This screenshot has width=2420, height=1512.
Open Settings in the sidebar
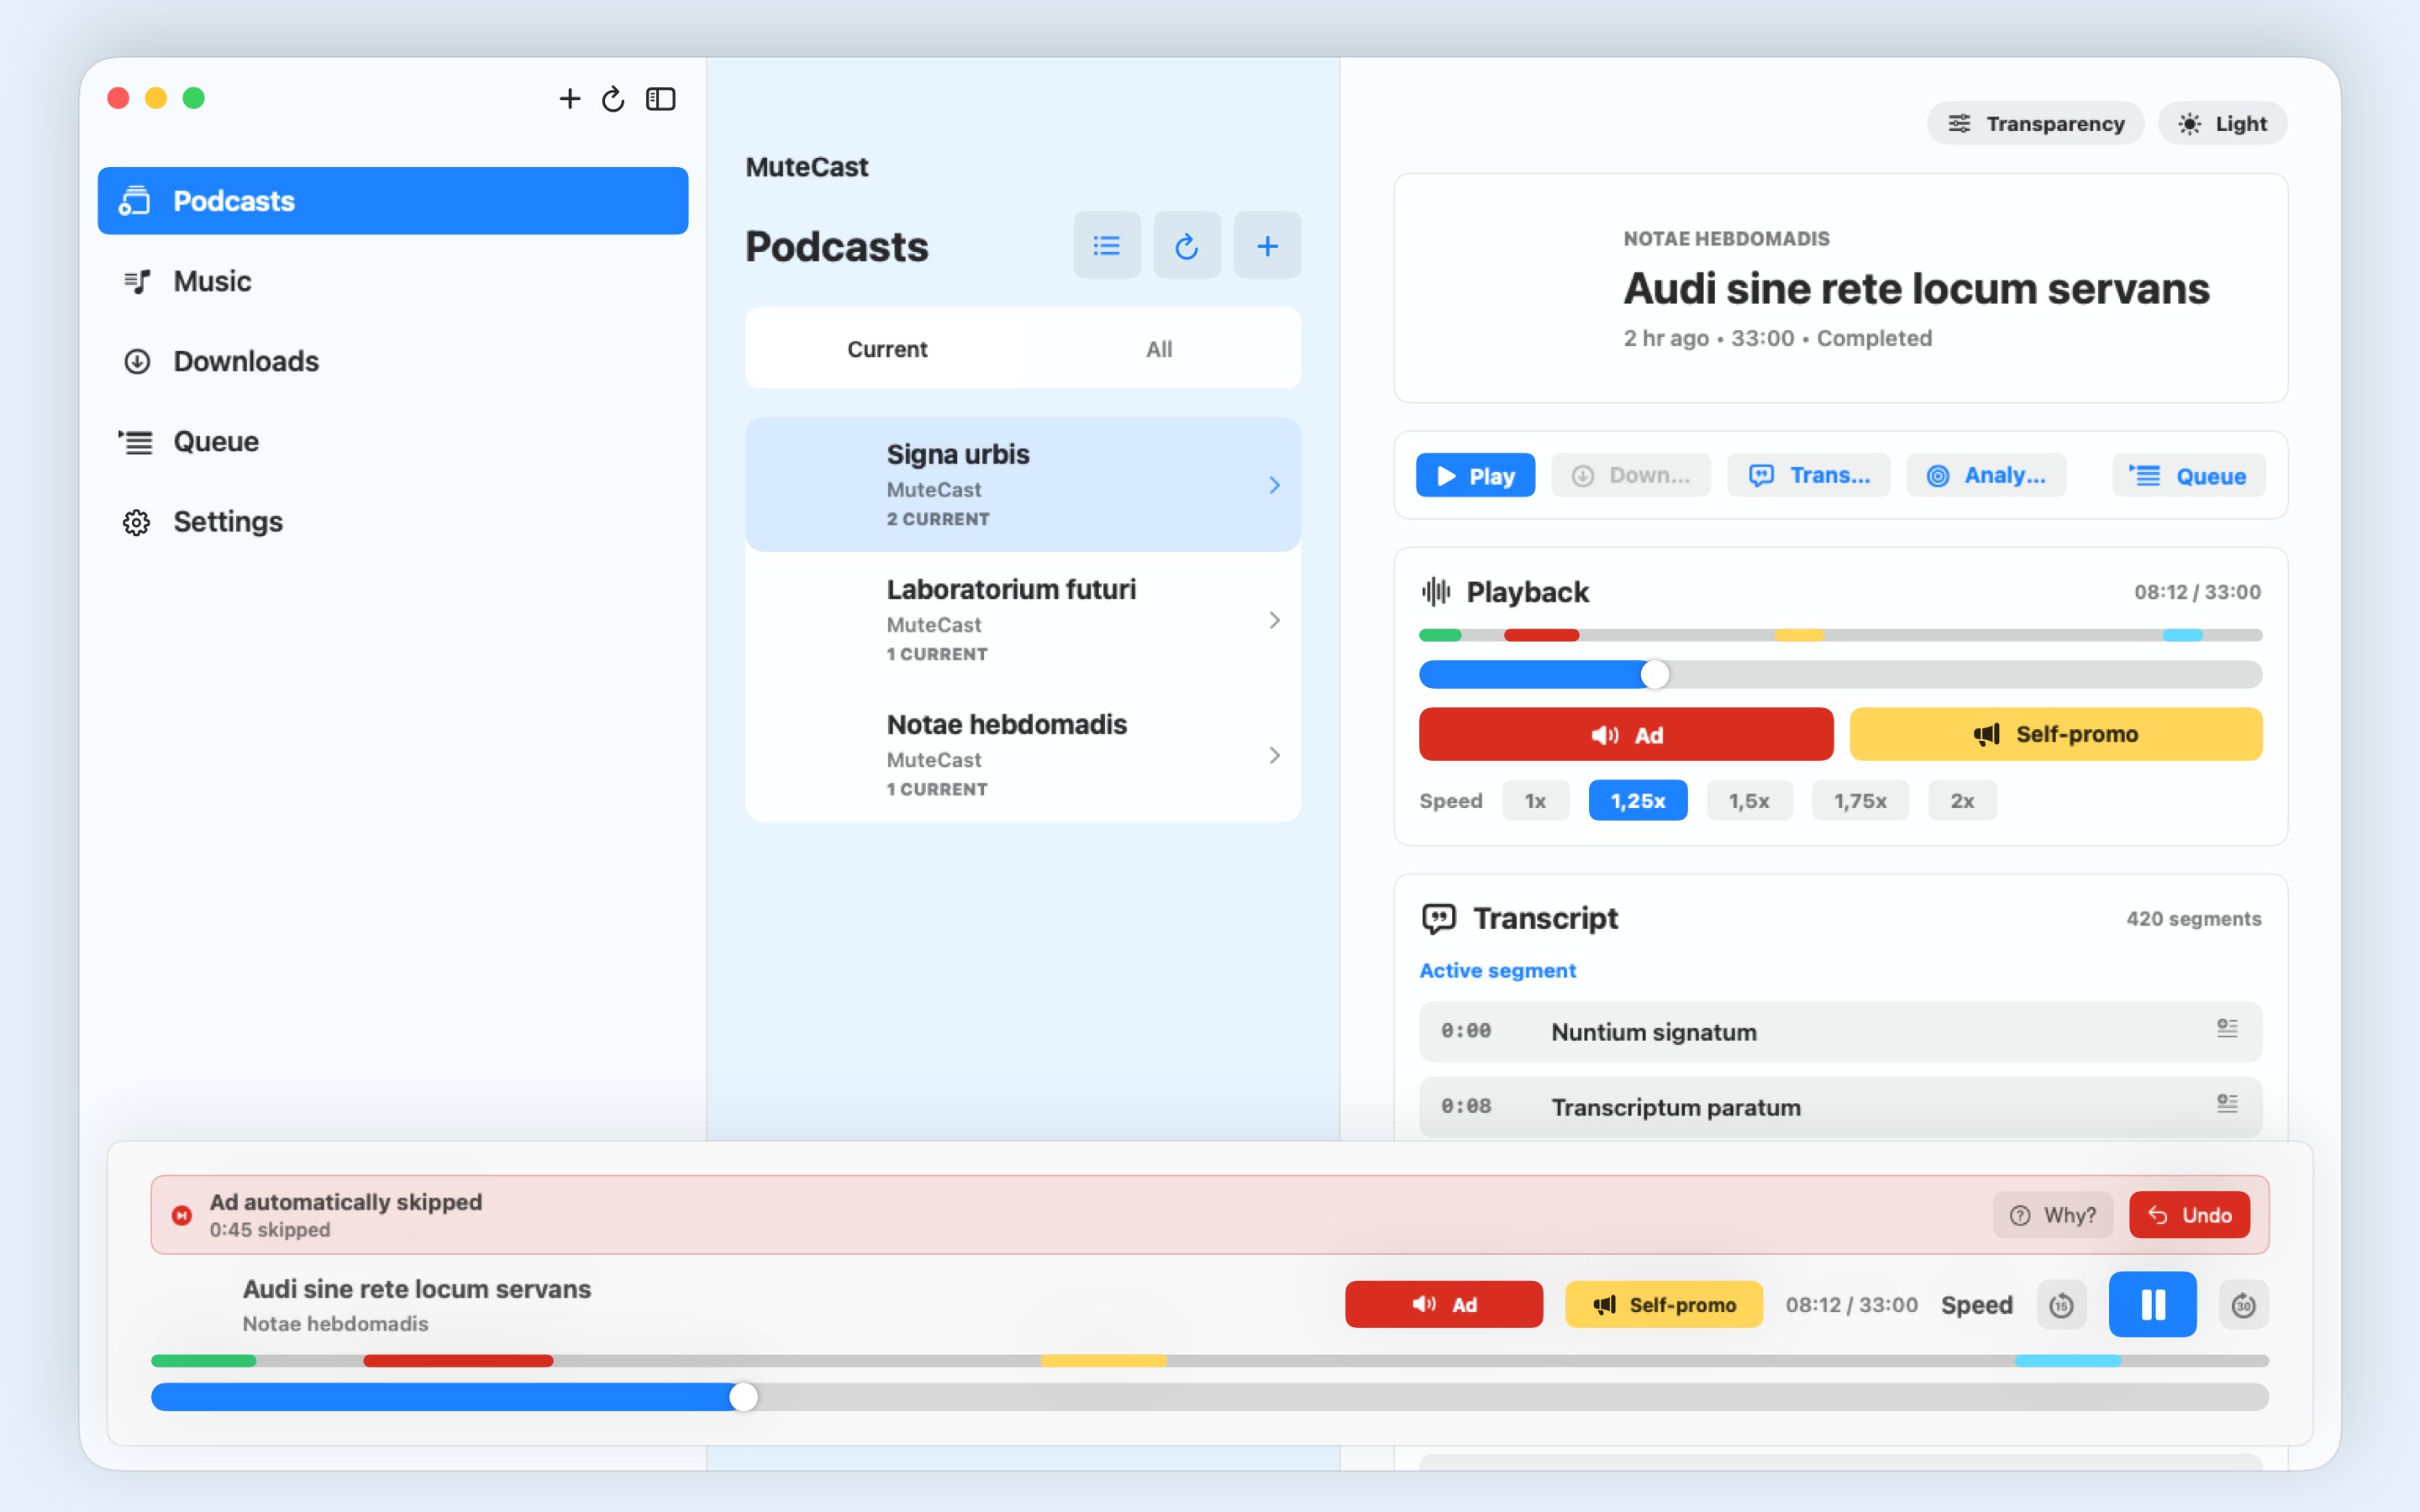coord(393,521)
